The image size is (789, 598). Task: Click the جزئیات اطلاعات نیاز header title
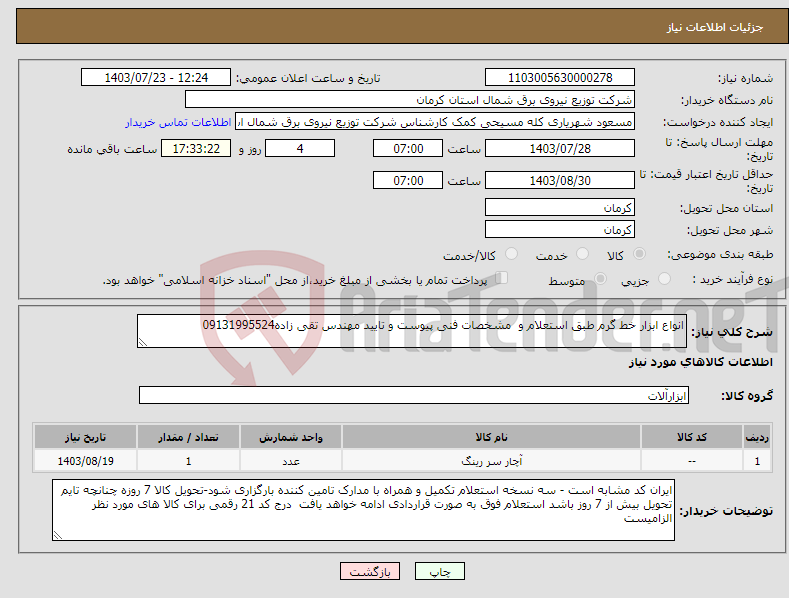(x=715, y=27)
